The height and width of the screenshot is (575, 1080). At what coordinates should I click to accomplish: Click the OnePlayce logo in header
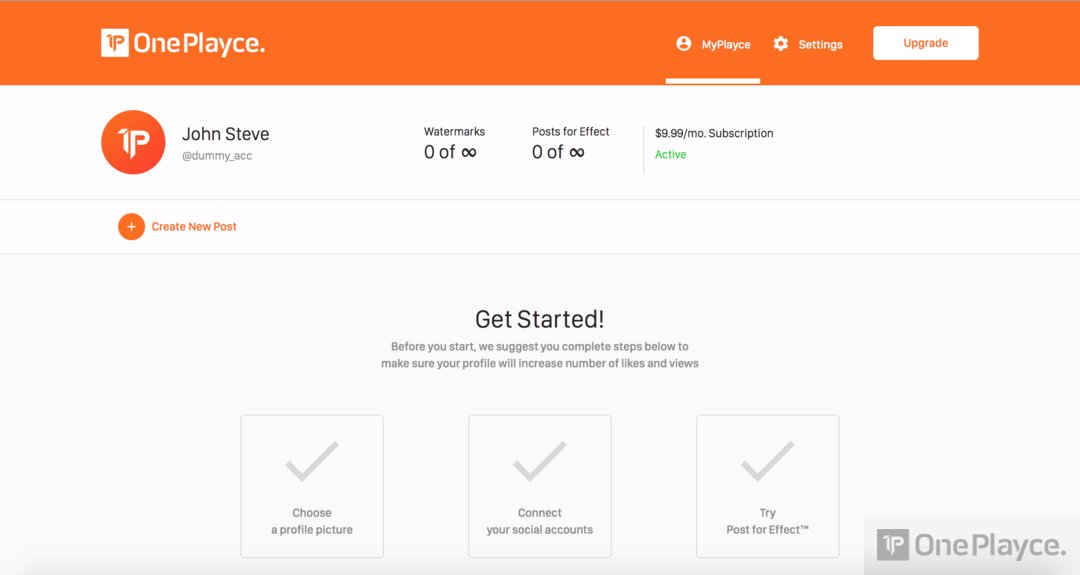point(183,43)
